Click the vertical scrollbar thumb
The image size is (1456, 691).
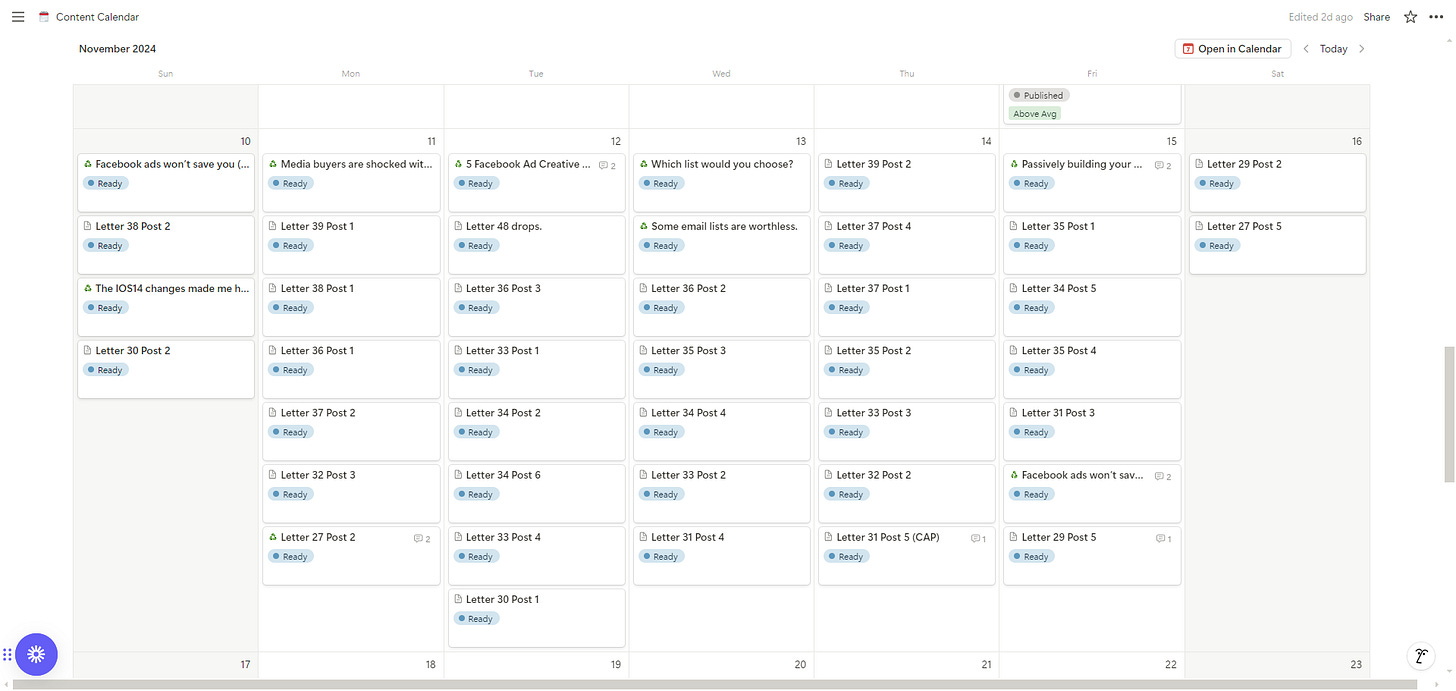1449,414
